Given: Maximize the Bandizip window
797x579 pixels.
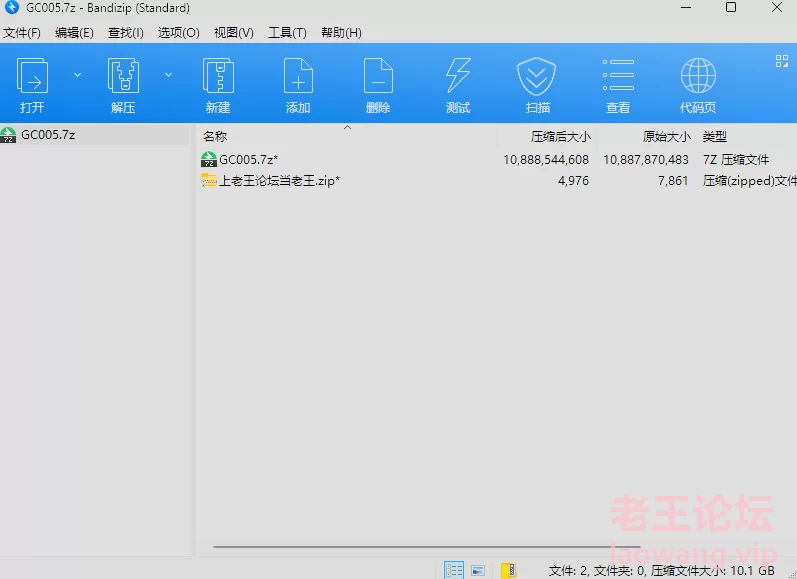Looking at the screenshot, I should (x=731, y=8).
